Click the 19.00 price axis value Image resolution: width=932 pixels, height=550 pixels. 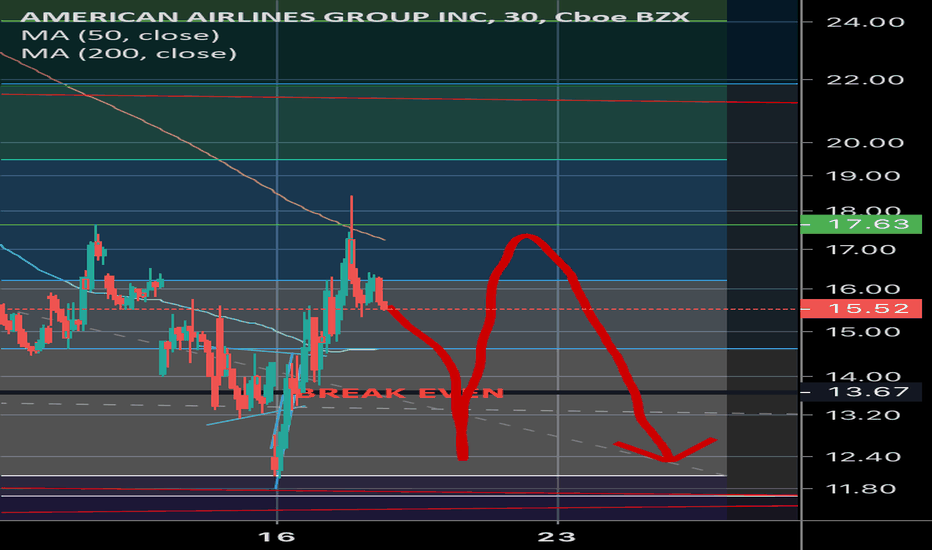pos(865,176)
